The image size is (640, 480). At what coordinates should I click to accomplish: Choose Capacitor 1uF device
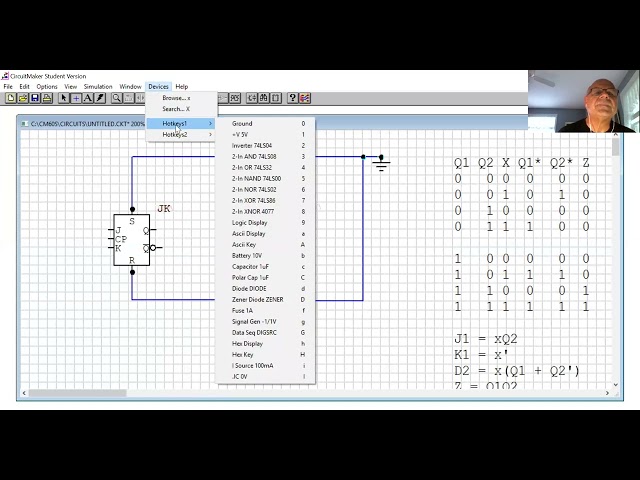pos(266,267)
